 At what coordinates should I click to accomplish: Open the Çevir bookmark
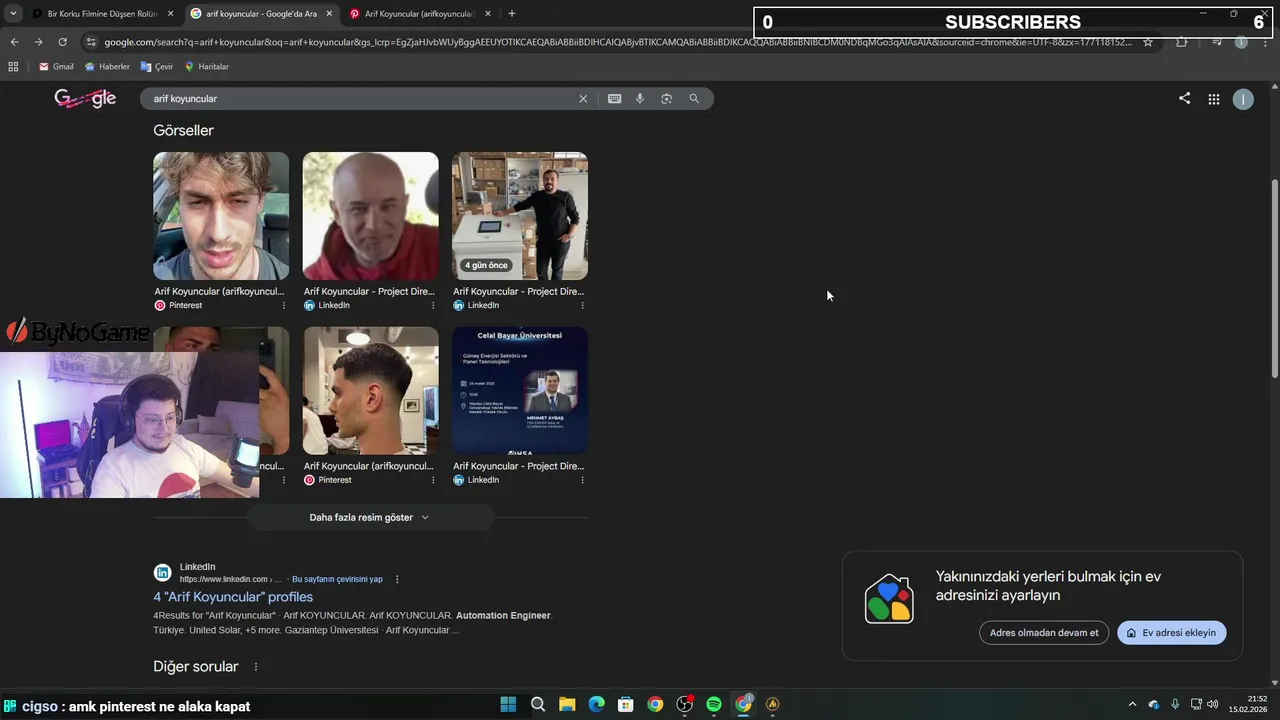tap(157, 66)
